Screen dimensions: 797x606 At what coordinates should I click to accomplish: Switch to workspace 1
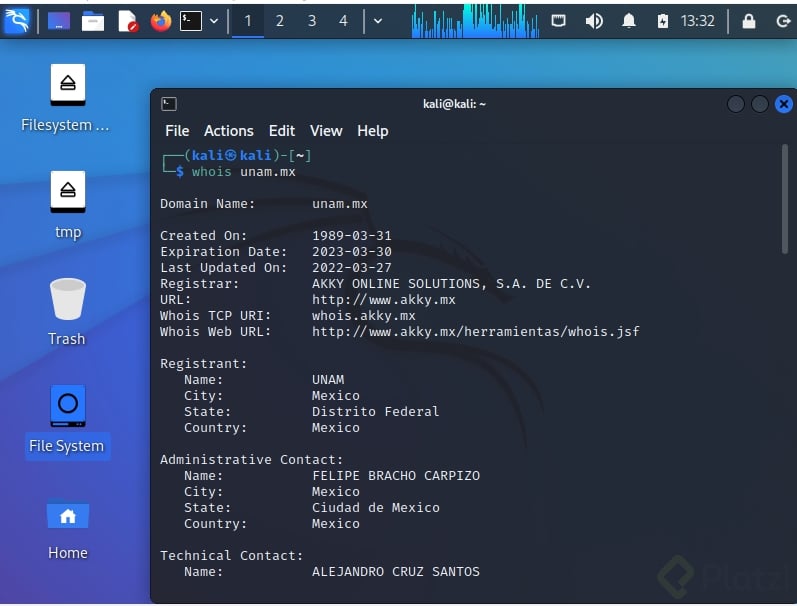click(x=248, y=21)
